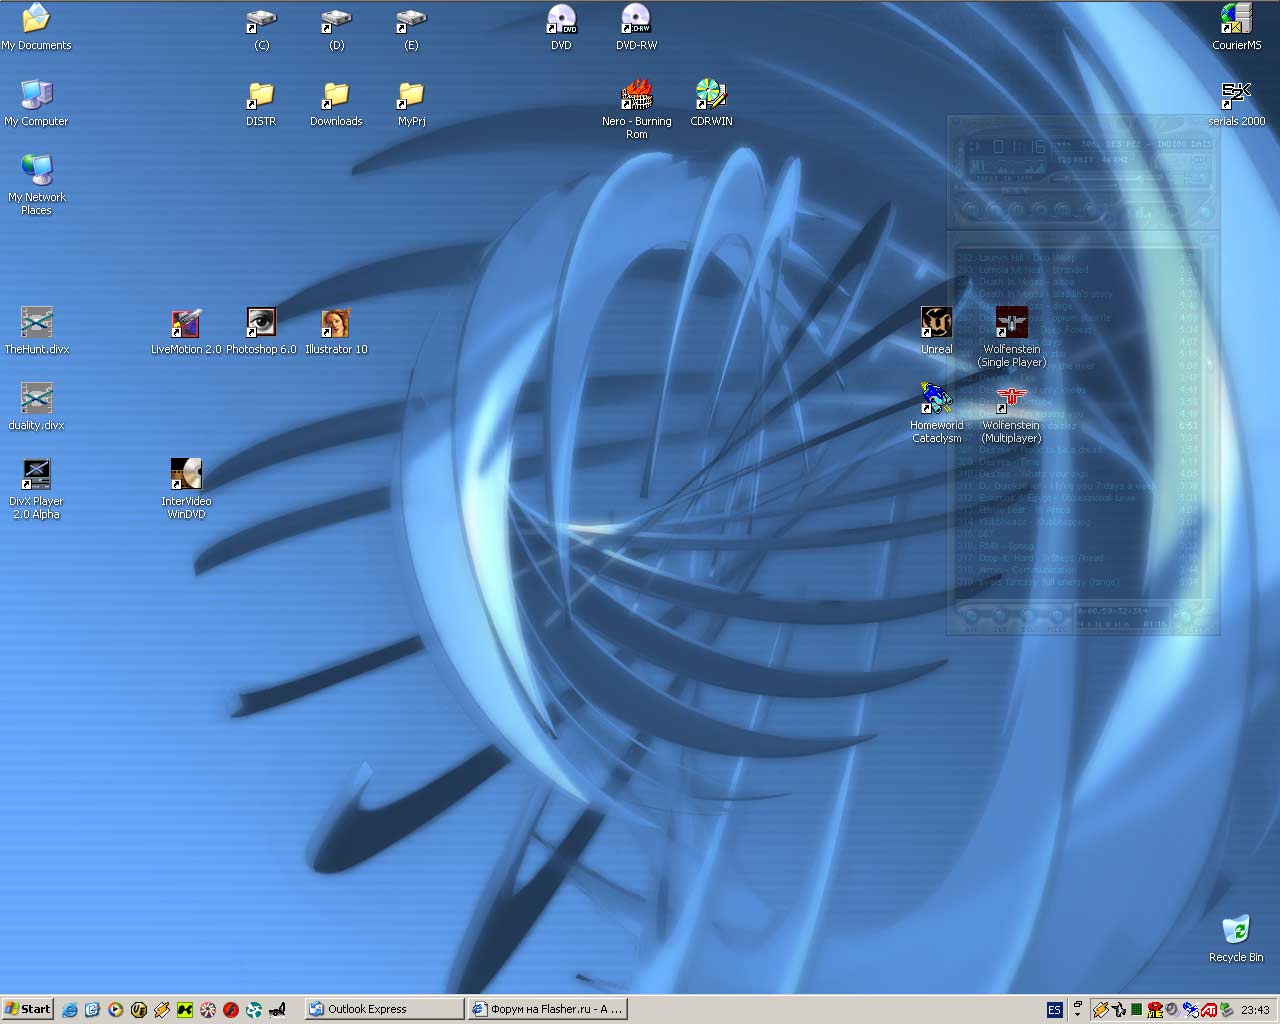Select the DivX Player 2.0 Alpha icon
1280x1024 pixels.
click(36, 490)
